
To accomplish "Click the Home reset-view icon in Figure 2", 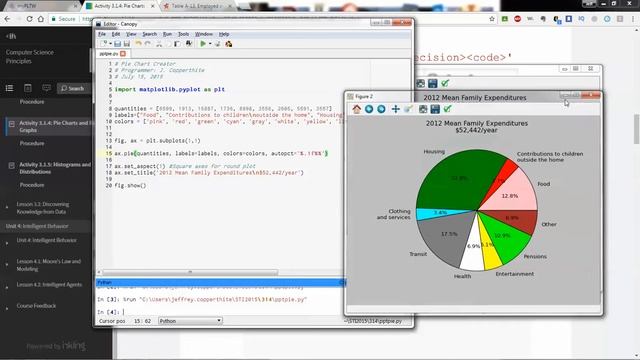I will tap(357, 109).
